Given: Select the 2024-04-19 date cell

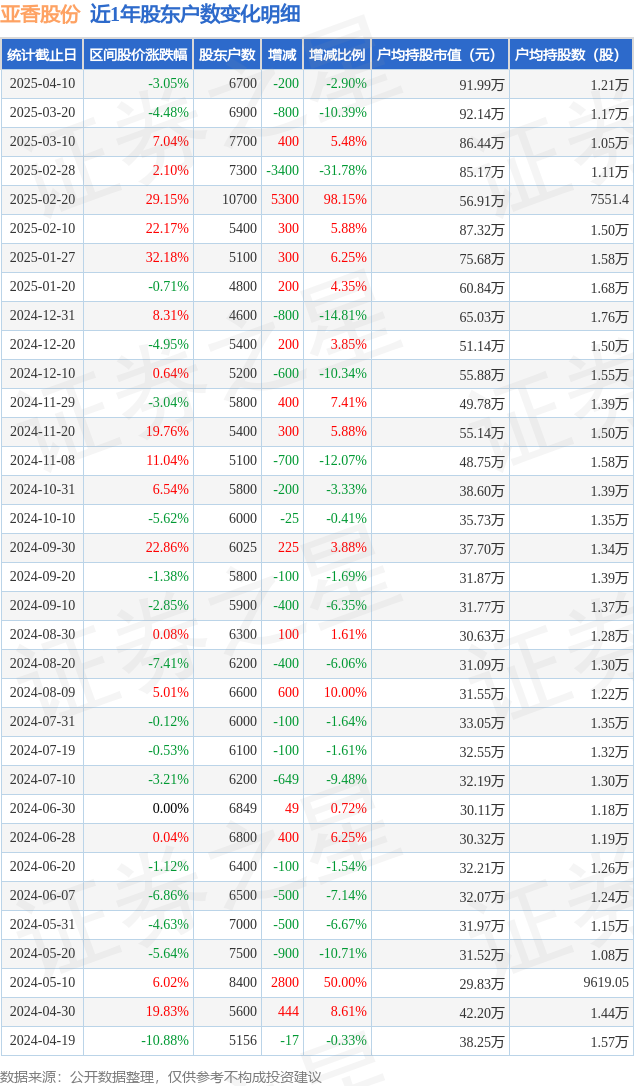Looking at the screenshot, I should coord(42,1040).
